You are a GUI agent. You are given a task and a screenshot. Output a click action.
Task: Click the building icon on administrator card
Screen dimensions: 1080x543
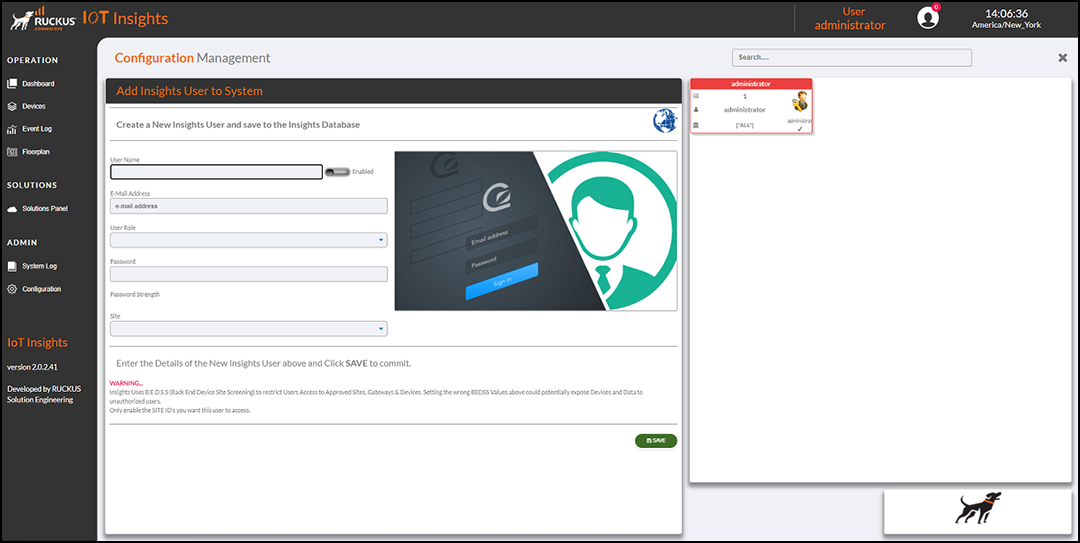point(696,125)
